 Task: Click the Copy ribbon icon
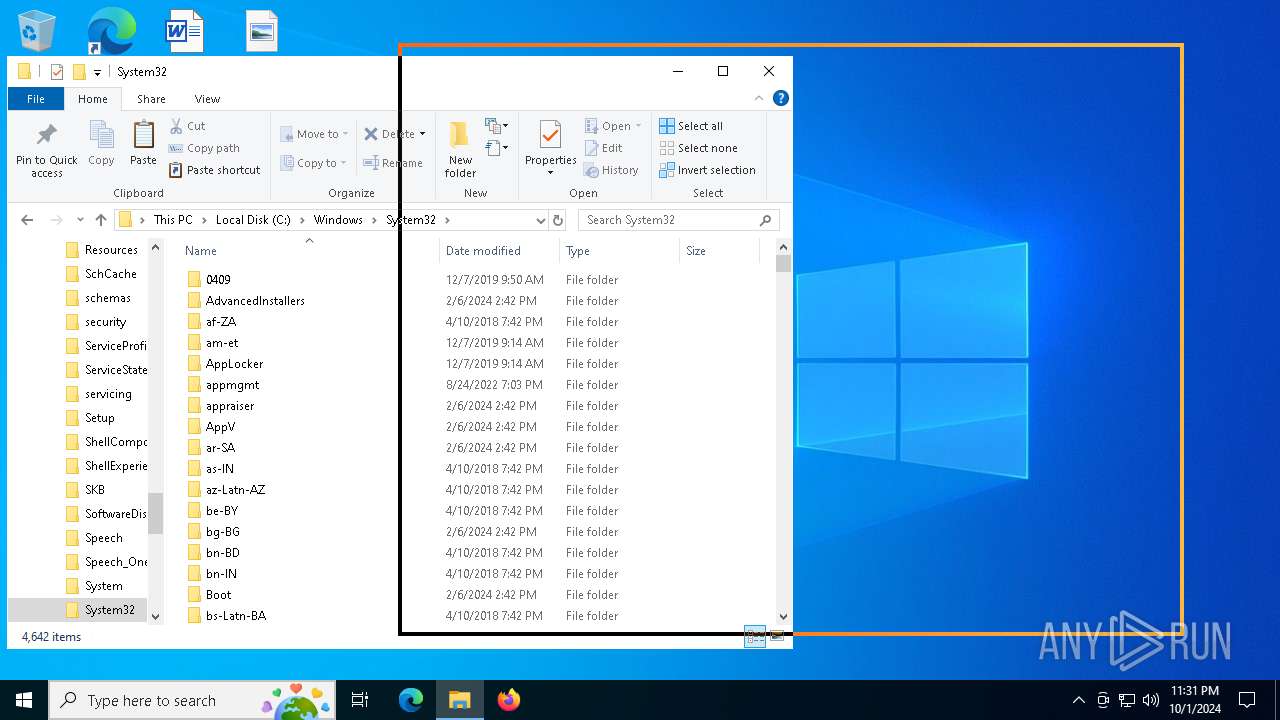pyautogui.click(x=101, y=144)
